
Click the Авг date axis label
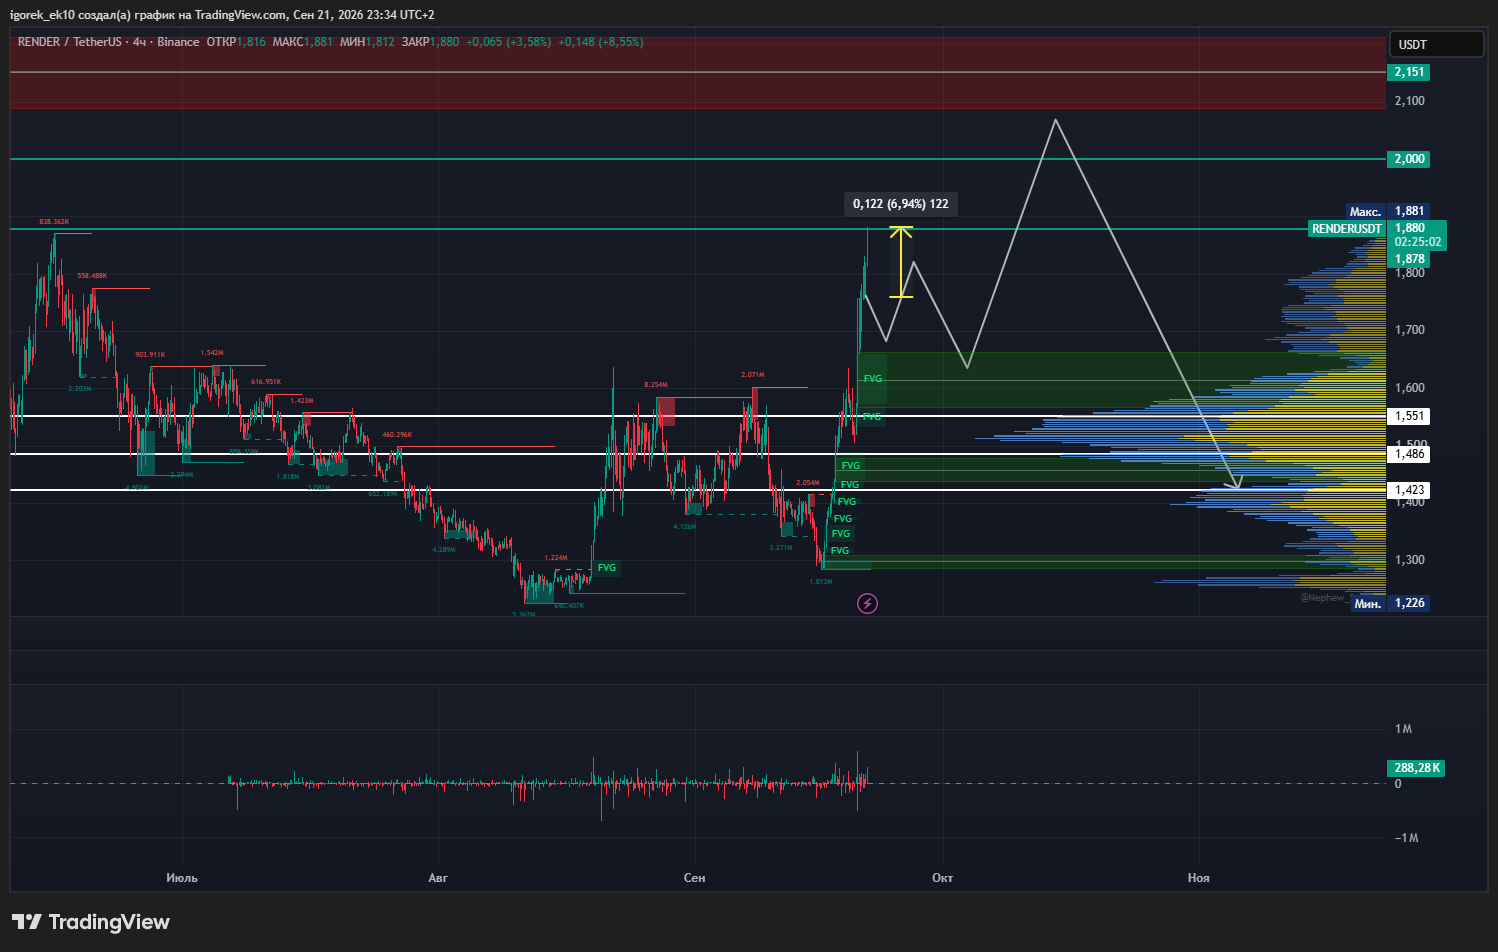pos(438,878)
